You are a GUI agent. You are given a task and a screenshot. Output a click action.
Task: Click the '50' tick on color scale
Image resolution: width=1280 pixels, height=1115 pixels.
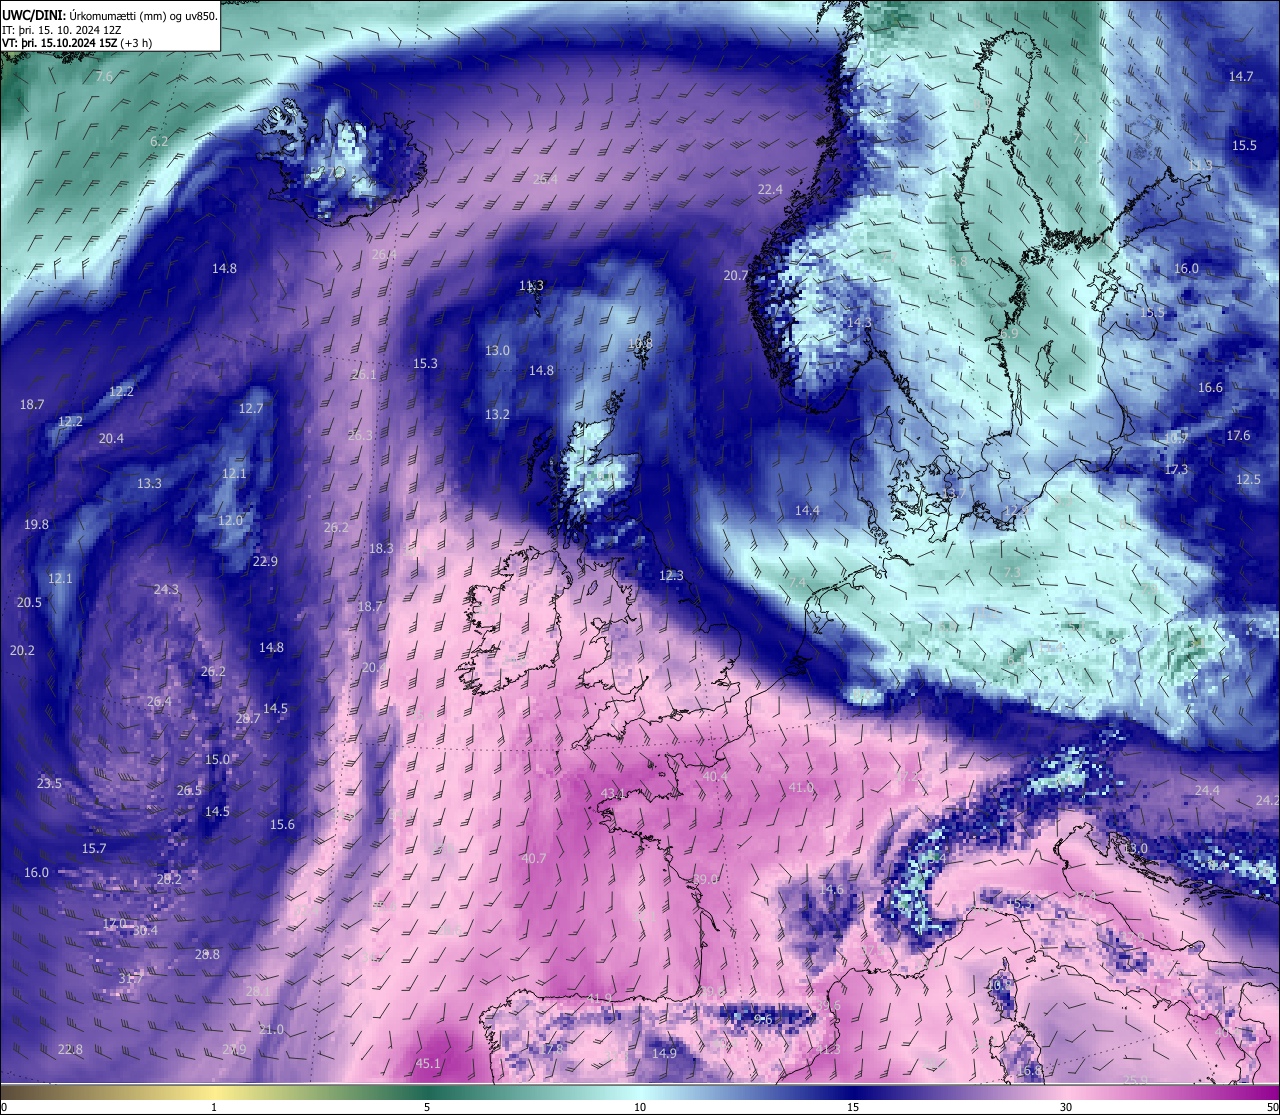(x=1271, y=1107)
